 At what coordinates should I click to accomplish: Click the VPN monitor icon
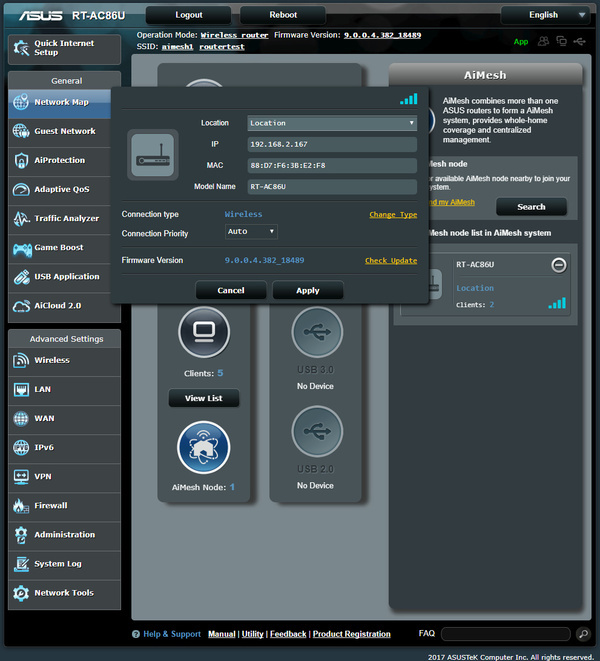[x=21, y=477]
